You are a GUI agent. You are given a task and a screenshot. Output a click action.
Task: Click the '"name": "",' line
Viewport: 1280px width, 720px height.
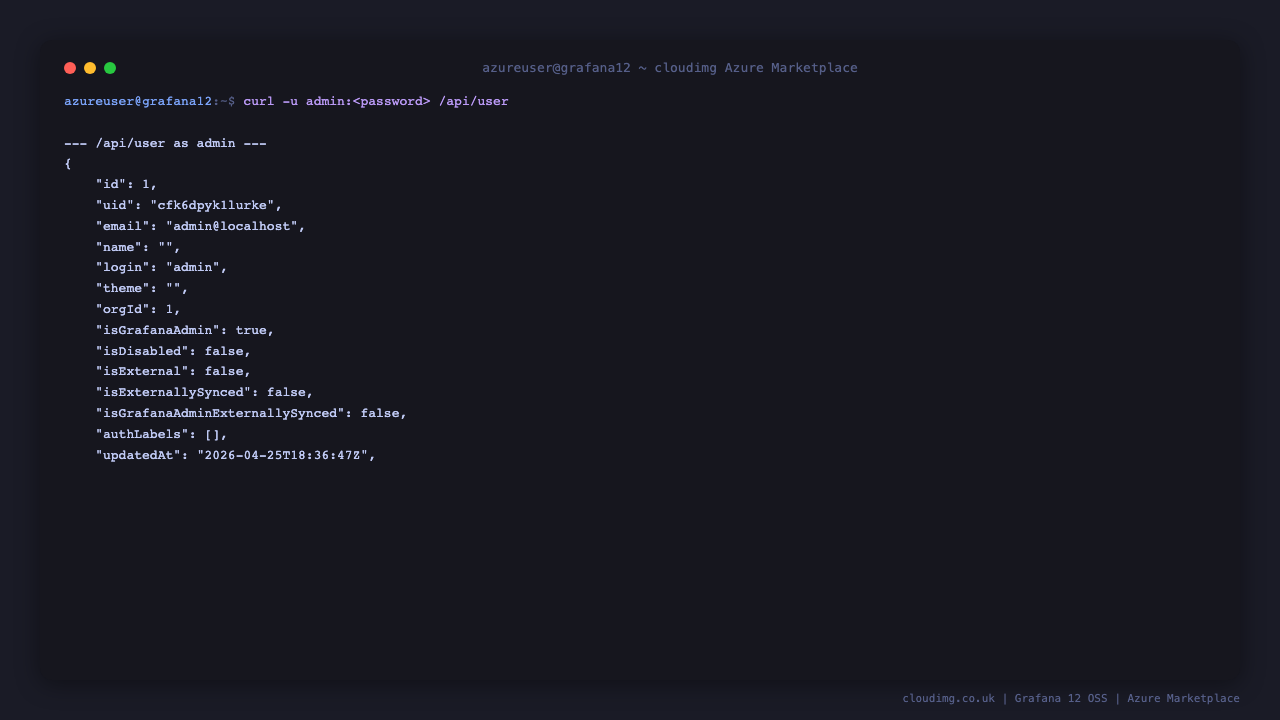[138, 247]
